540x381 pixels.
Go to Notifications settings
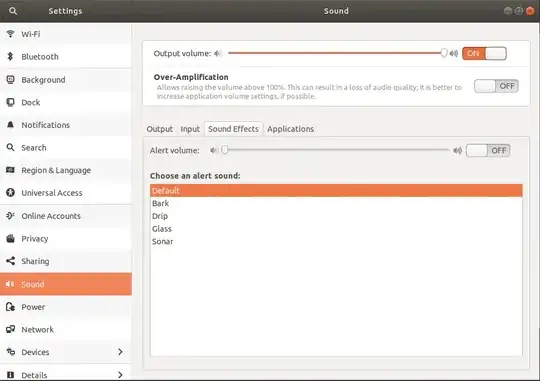click(66, 125)
